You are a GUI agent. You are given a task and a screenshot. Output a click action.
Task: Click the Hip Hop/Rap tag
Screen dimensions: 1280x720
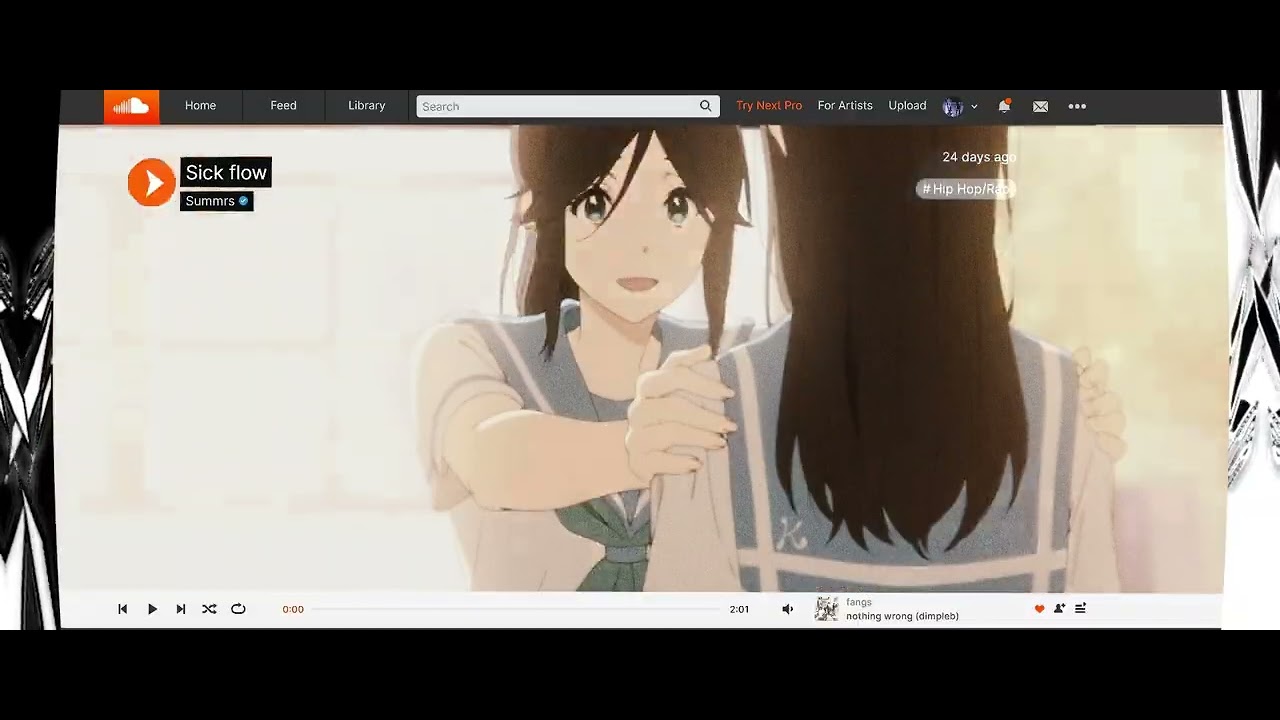click(966, 189)
